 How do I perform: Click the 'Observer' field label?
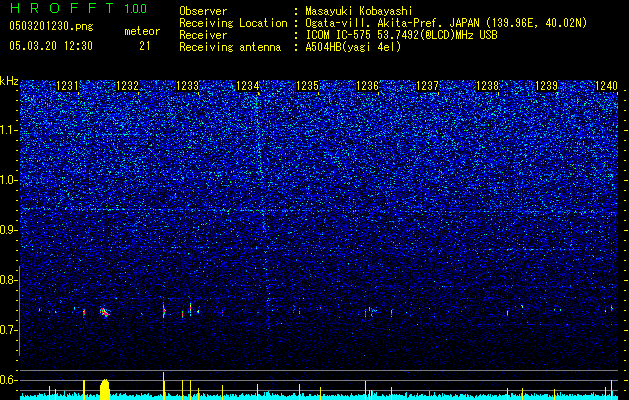click(x=203, y=11)
